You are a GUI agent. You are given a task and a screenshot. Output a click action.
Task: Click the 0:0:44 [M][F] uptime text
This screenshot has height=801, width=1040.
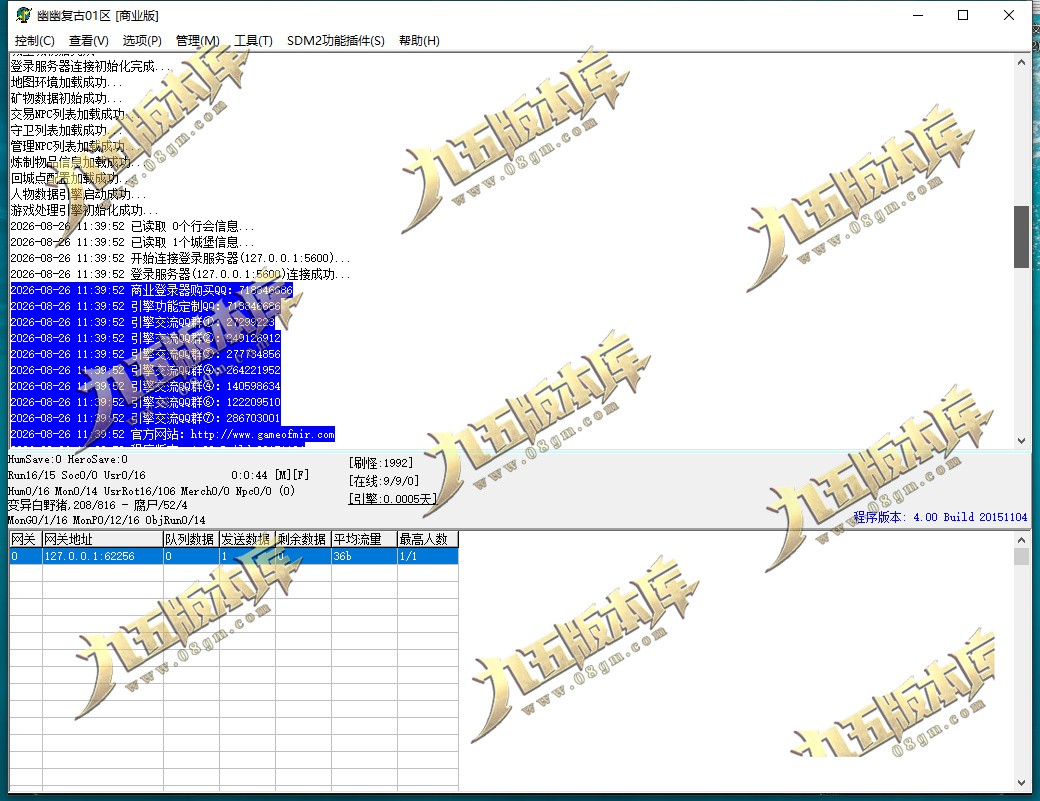pos(270,475)
